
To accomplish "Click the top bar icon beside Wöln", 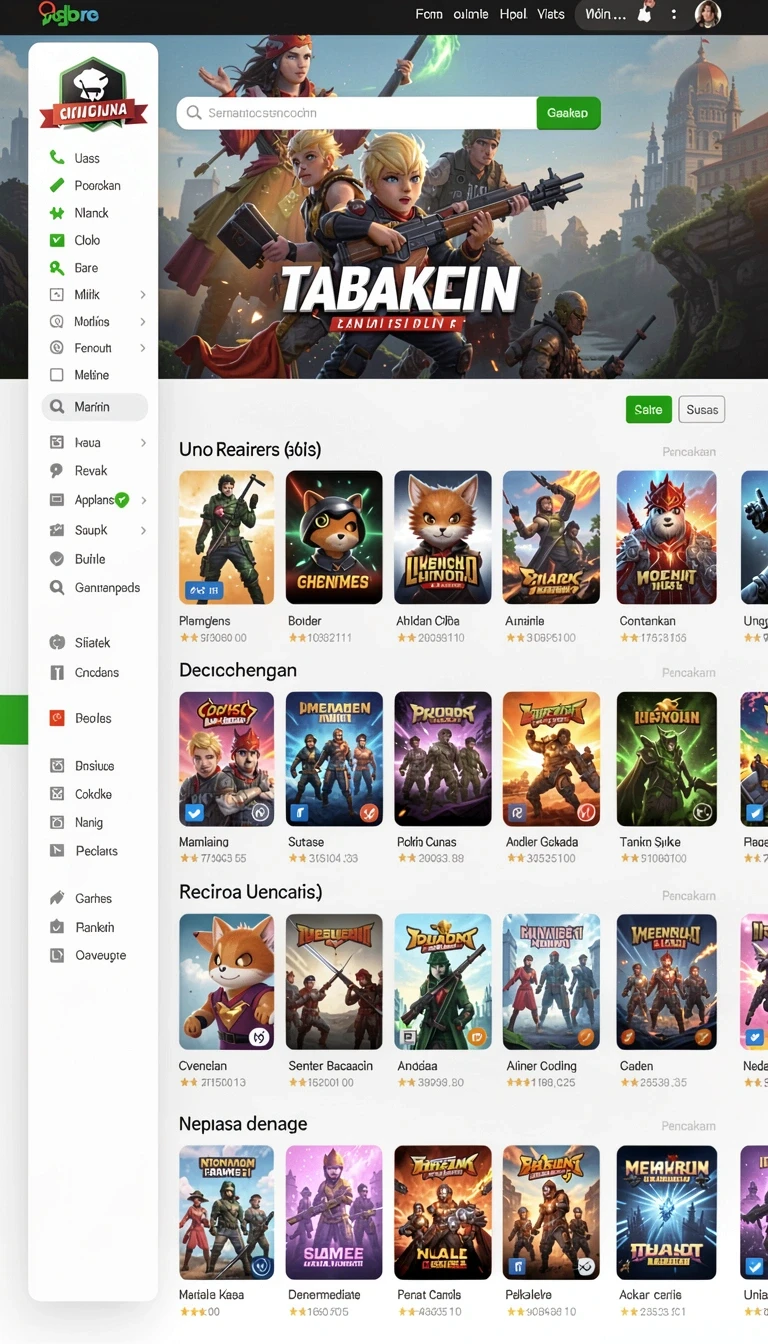I will 645,13.
